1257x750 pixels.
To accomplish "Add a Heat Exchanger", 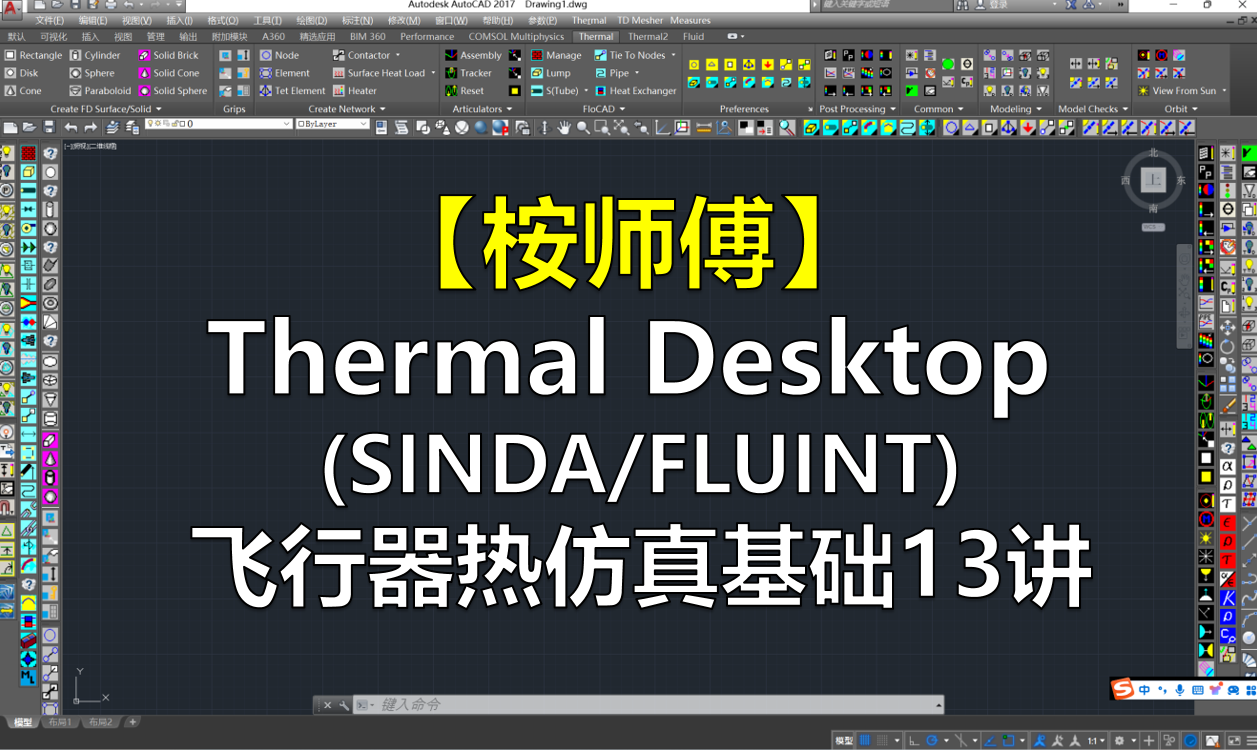I will point(636,91).
